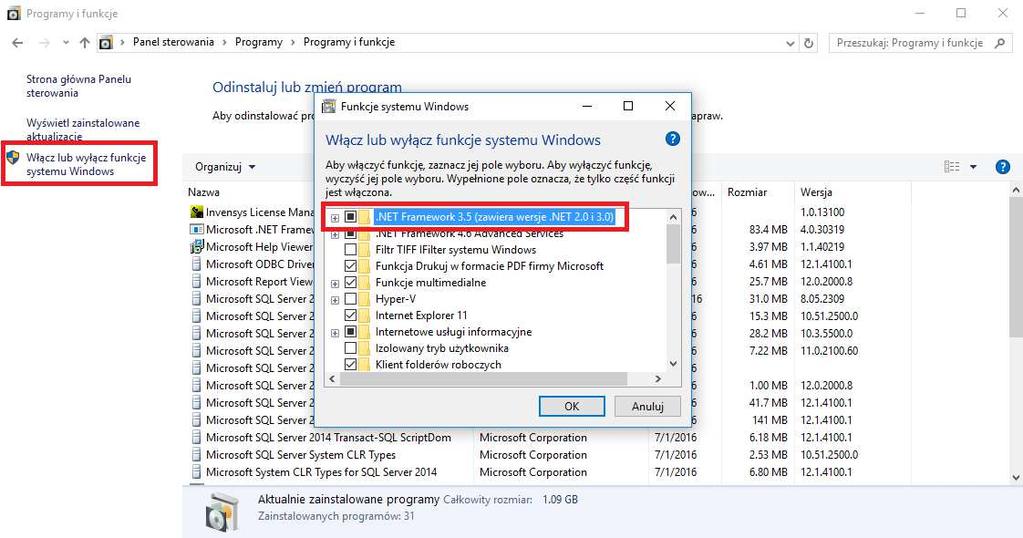Click Programy i funkcje window title icon
This screenshot has height=538, width=1023.
(13, 13)
